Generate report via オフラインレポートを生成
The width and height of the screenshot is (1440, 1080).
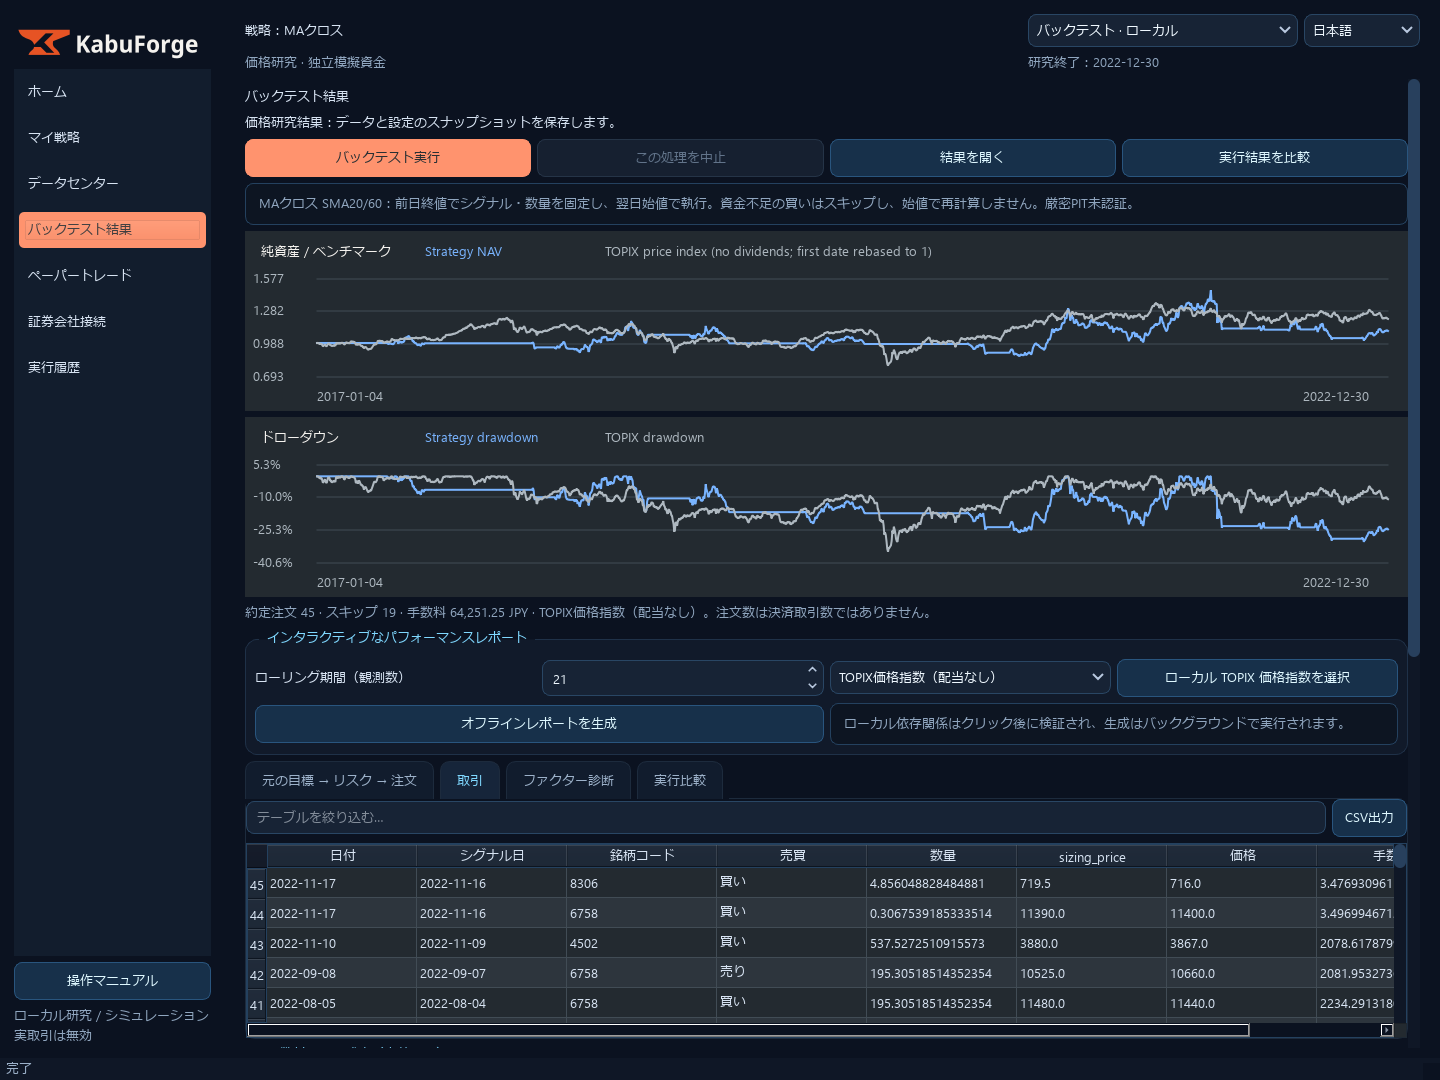click(539, 724)
